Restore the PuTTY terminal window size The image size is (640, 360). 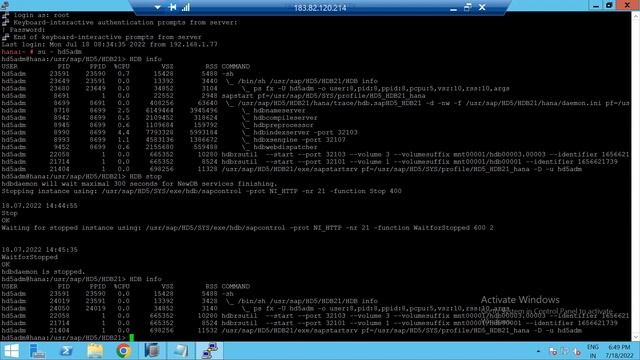coord(609,5)
